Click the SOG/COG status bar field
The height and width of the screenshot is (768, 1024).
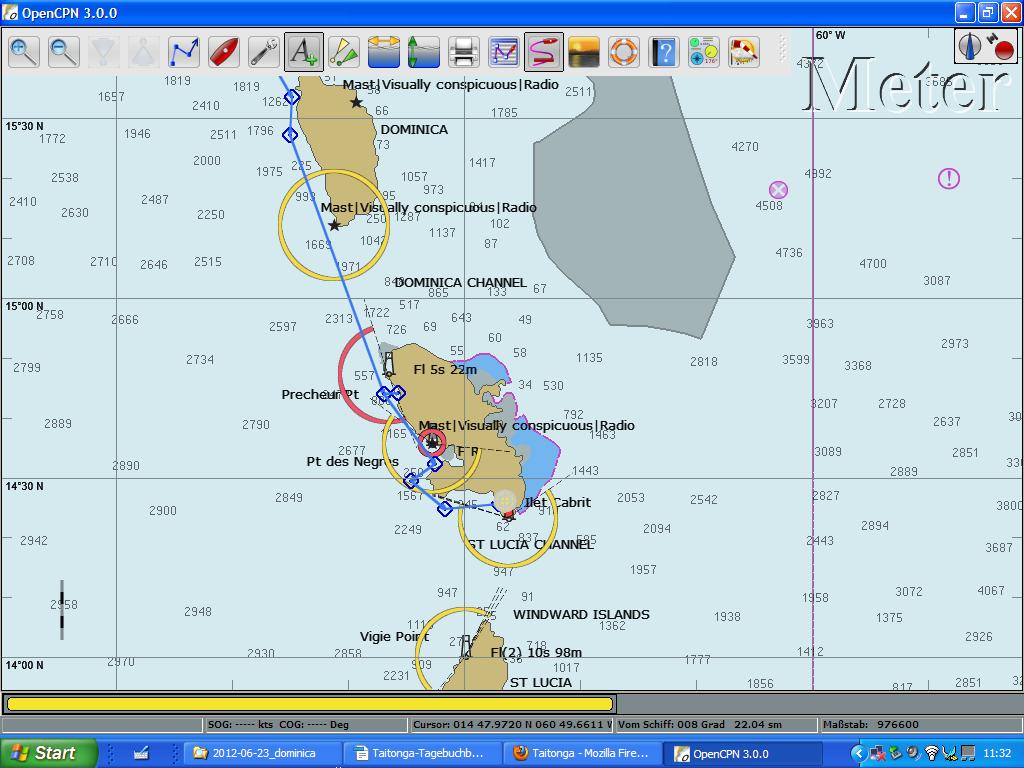click(x=306, y=724)
